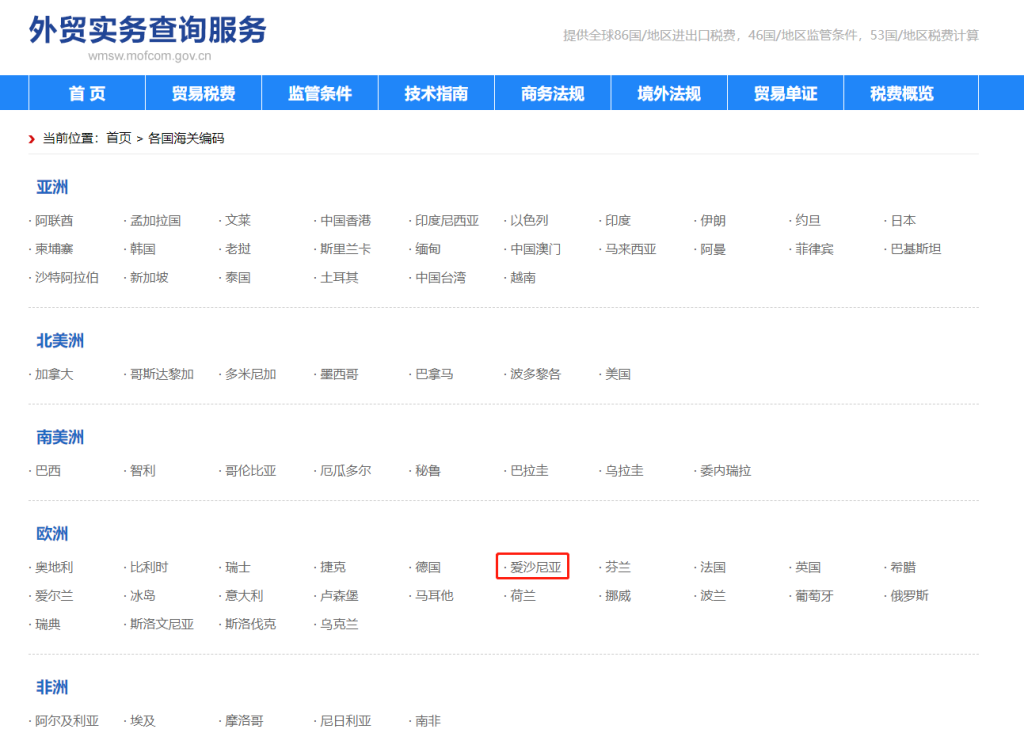Select 文莱 in the Asia list

[238, 221]
